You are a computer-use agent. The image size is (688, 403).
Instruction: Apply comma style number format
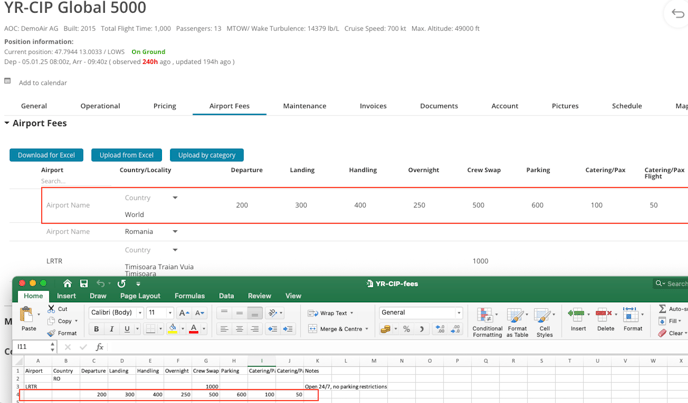(422, 329)
